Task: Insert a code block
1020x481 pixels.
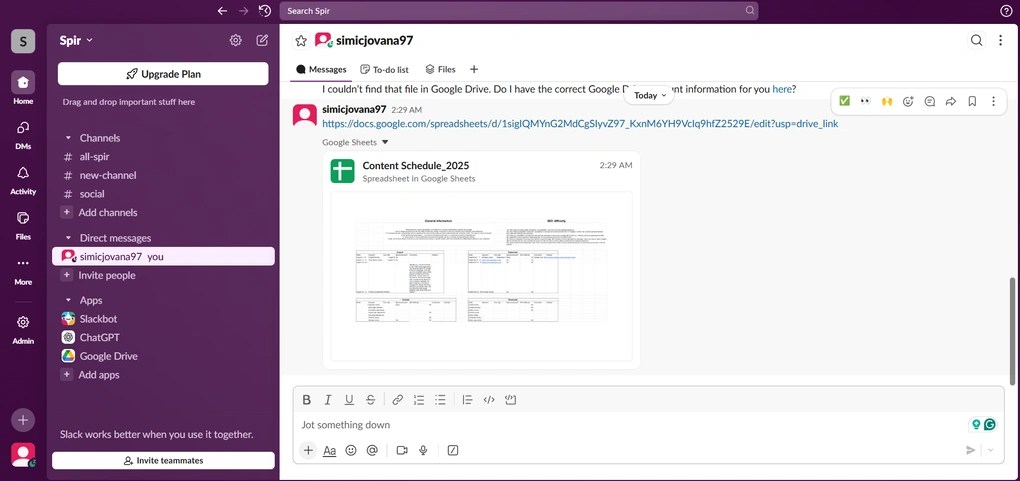Action: pyautogui.click(x=511, y=400)
